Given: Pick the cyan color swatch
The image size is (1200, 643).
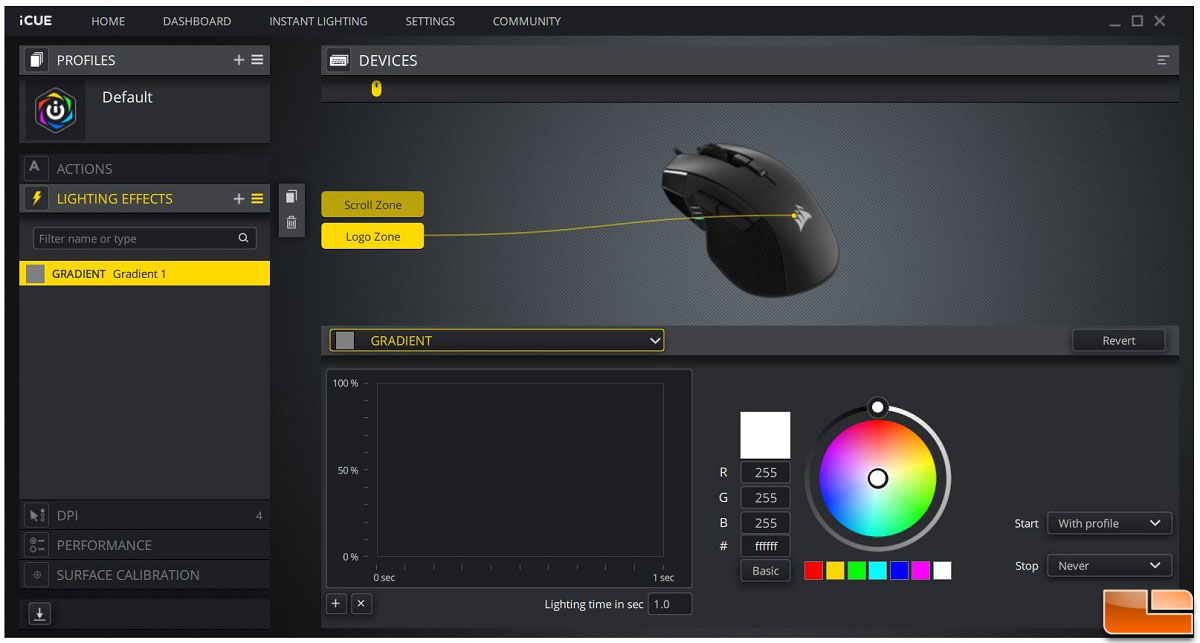Looking at the screenshot, I should [x=878, y=571].
